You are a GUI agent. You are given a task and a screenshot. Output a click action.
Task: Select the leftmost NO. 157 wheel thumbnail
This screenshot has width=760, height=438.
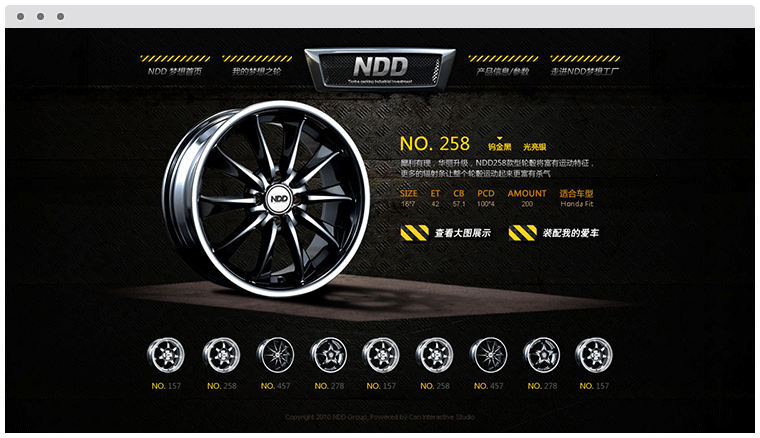(166, 354)
